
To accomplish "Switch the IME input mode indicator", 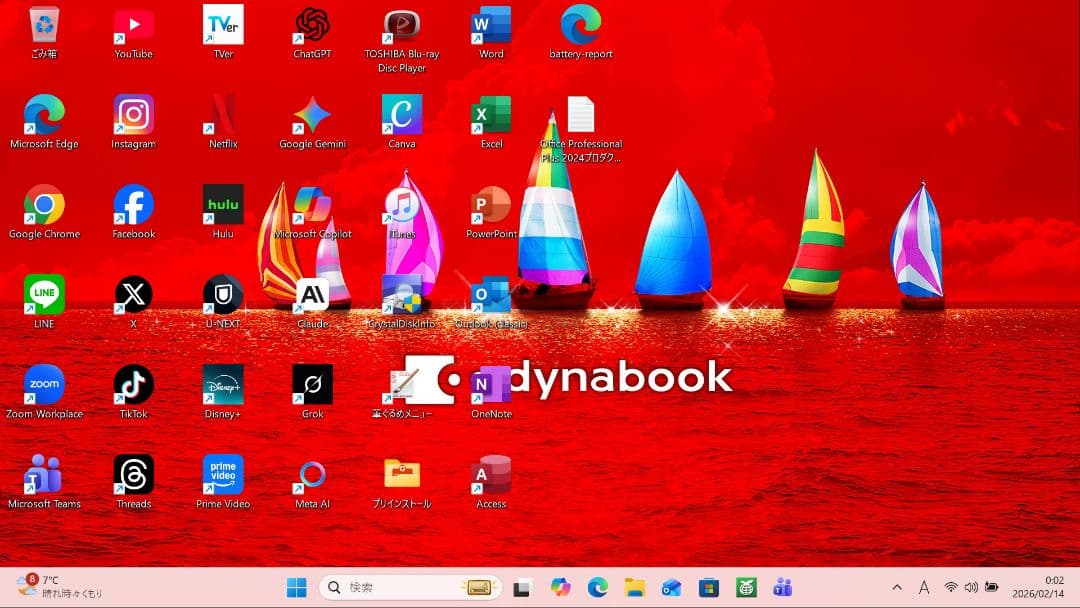I will tap(925, 588).
